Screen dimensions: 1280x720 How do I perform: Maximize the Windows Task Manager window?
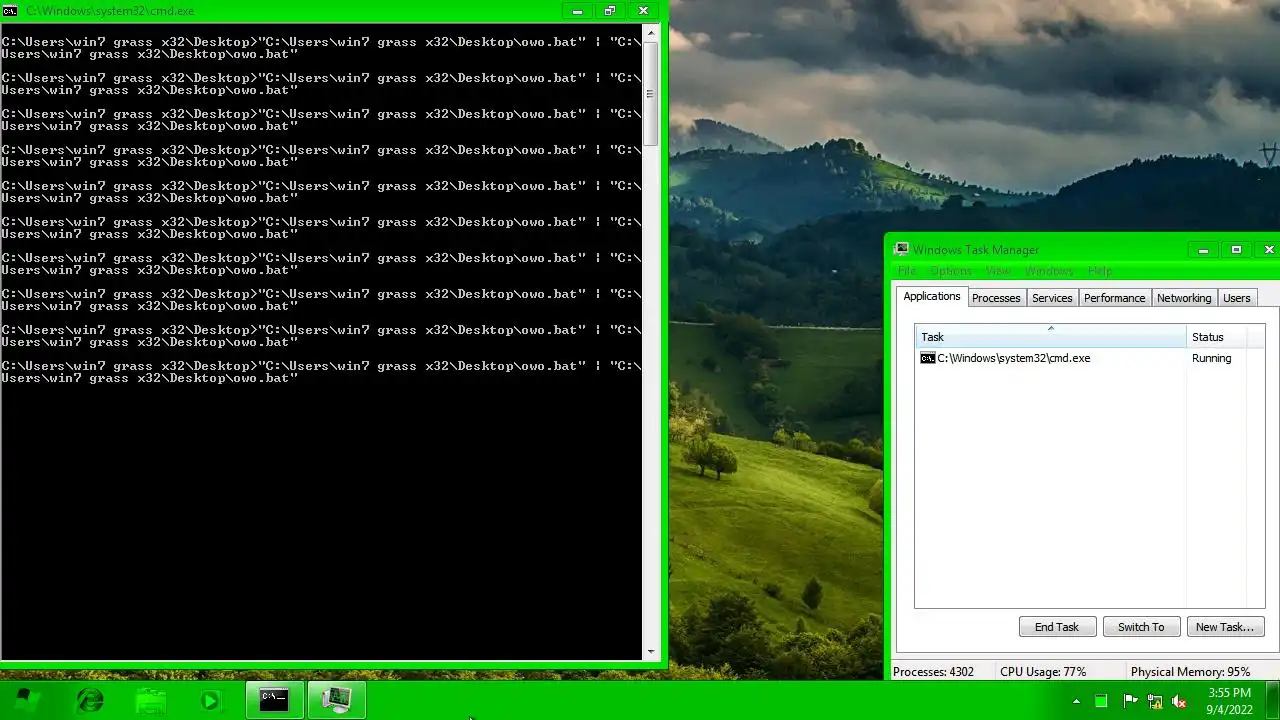coord(1236,250)
